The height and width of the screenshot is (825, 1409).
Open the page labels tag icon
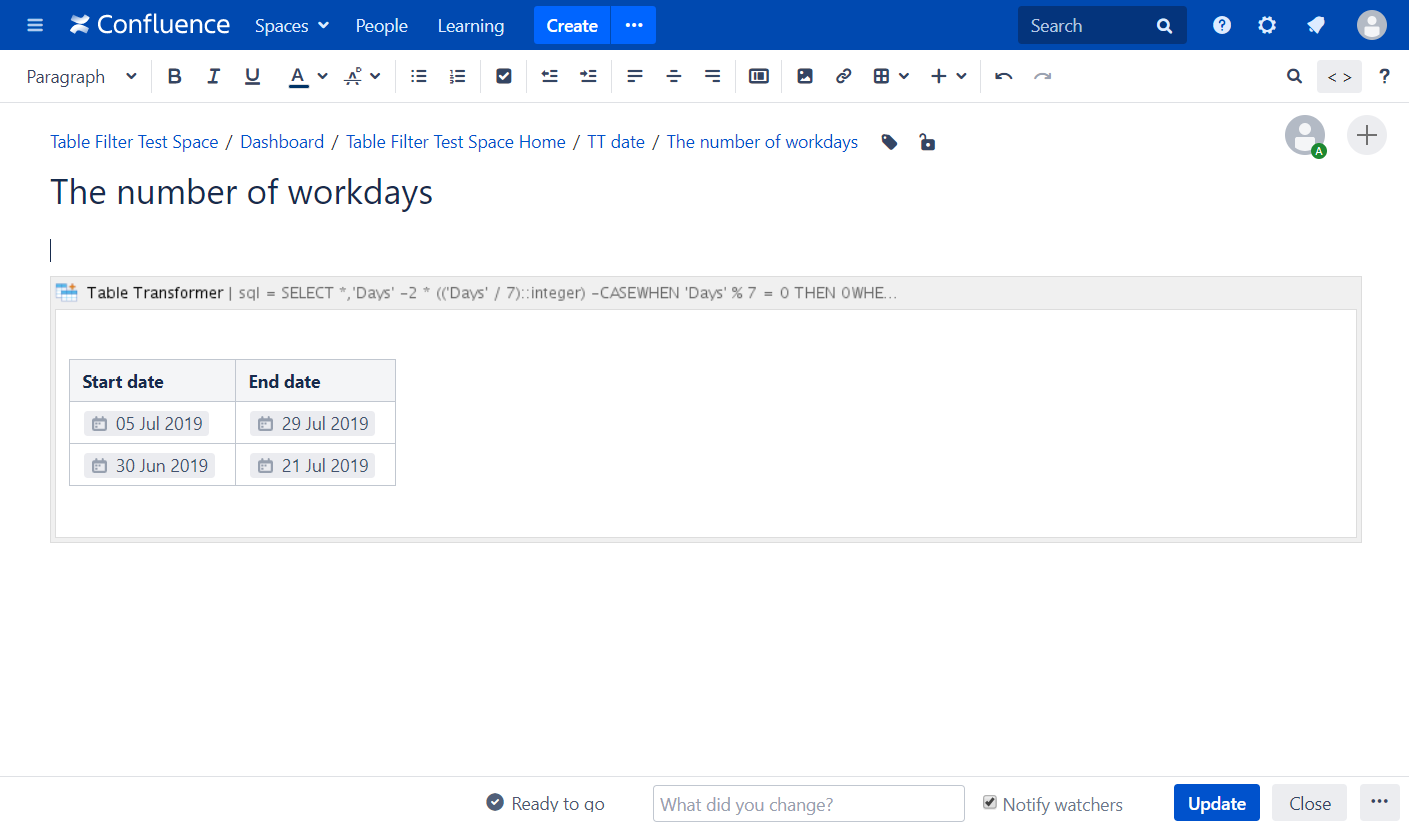point(889,143)
